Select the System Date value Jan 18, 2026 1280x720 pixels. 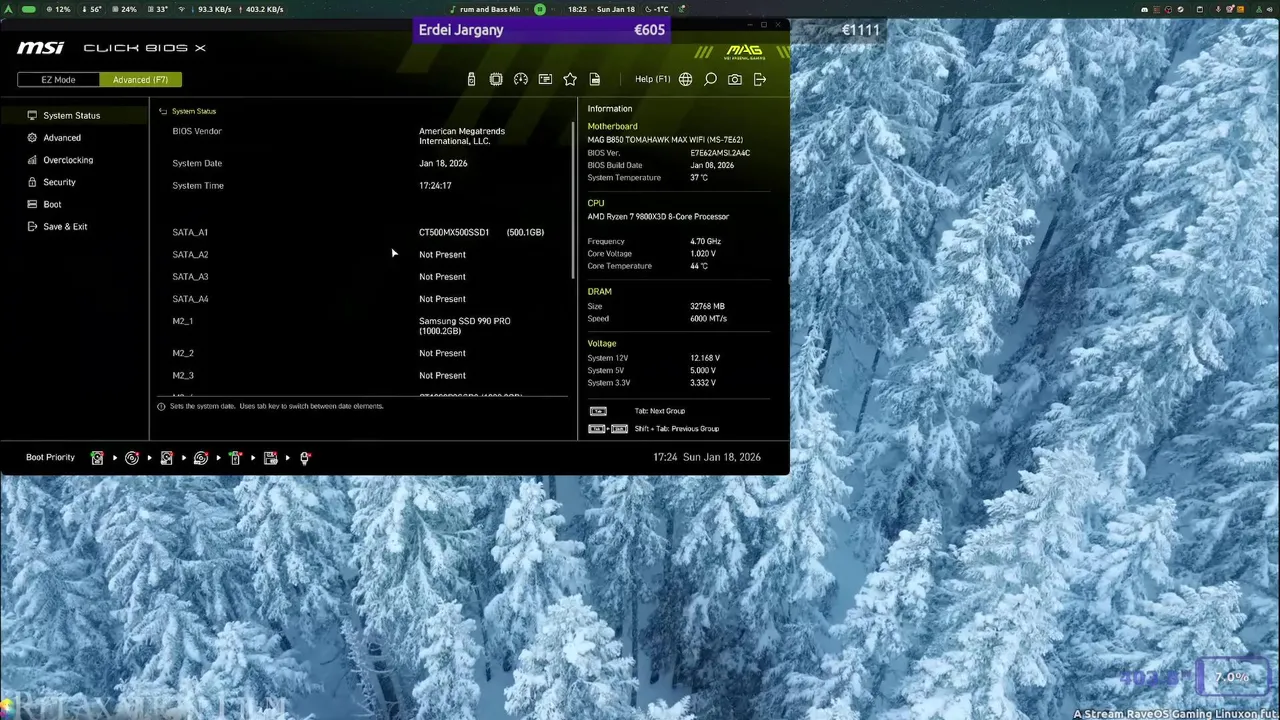tap(443, 163)
